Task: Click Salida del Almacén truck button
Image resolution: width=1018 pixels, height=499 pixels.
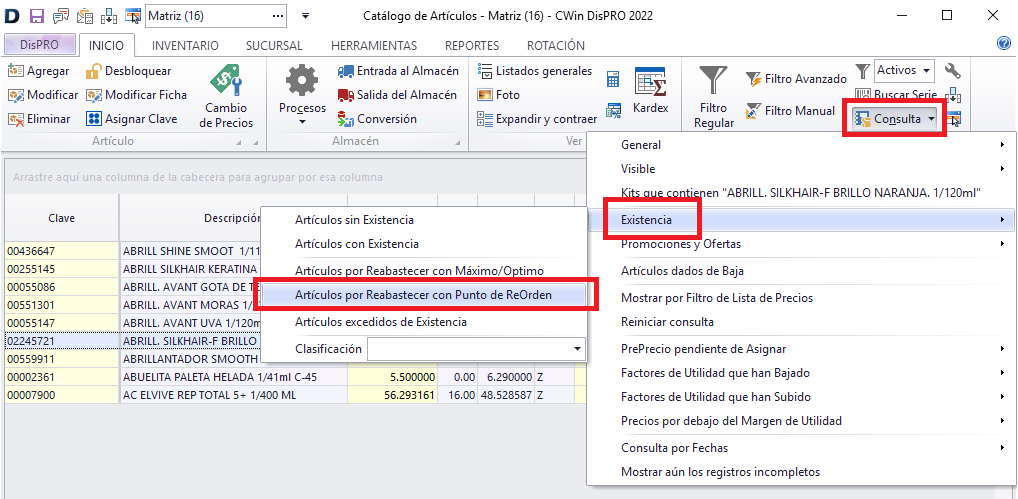Action: pyautogui.click(x=397, y=95)
